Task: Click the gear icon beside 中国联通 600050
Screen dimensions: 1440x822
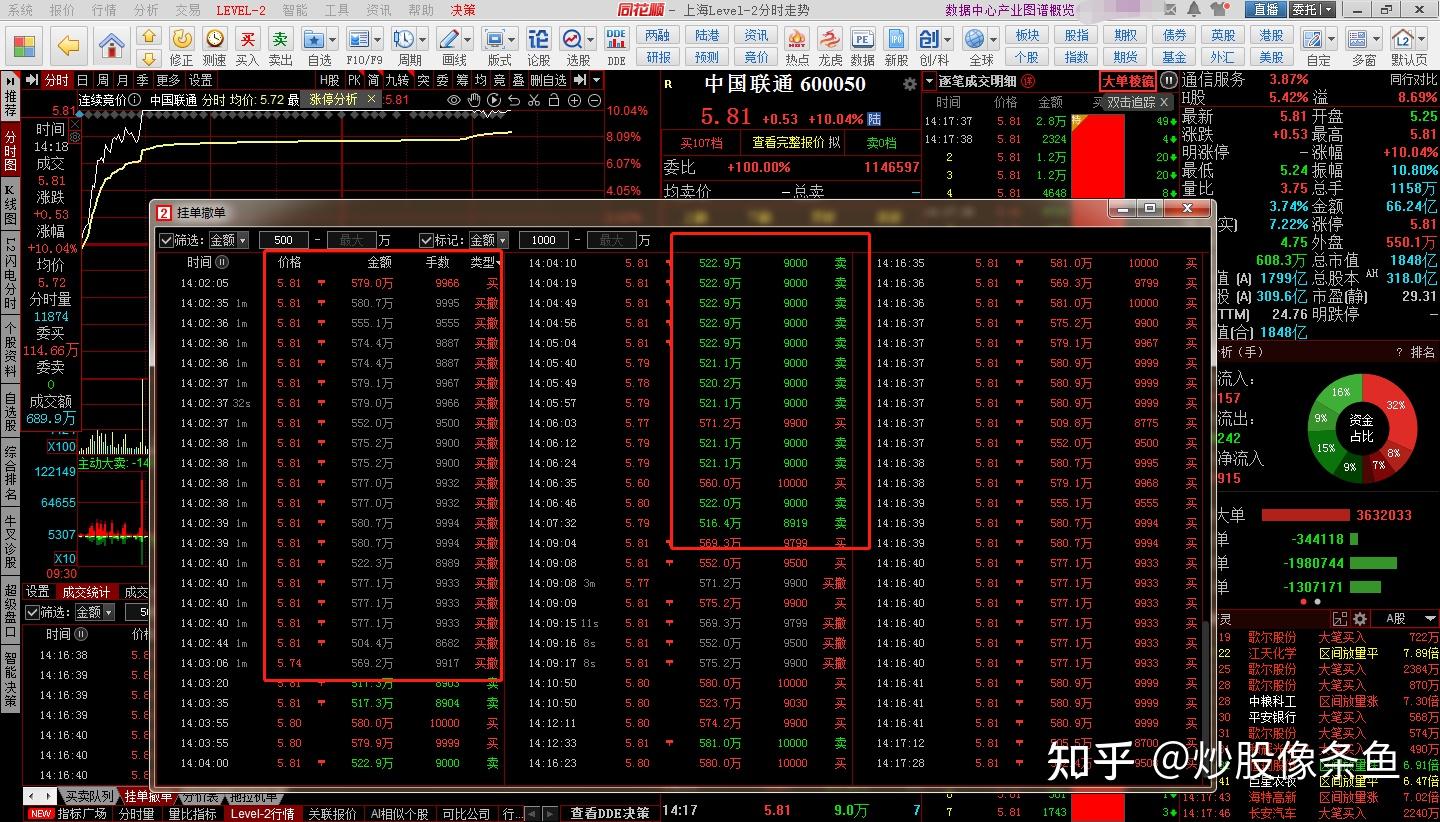Action: coord(909,84)
